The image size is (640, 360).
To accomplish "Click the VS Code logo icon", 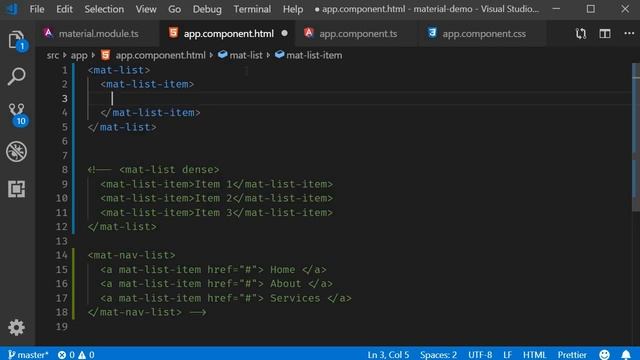I will click(x=12, y=9).
